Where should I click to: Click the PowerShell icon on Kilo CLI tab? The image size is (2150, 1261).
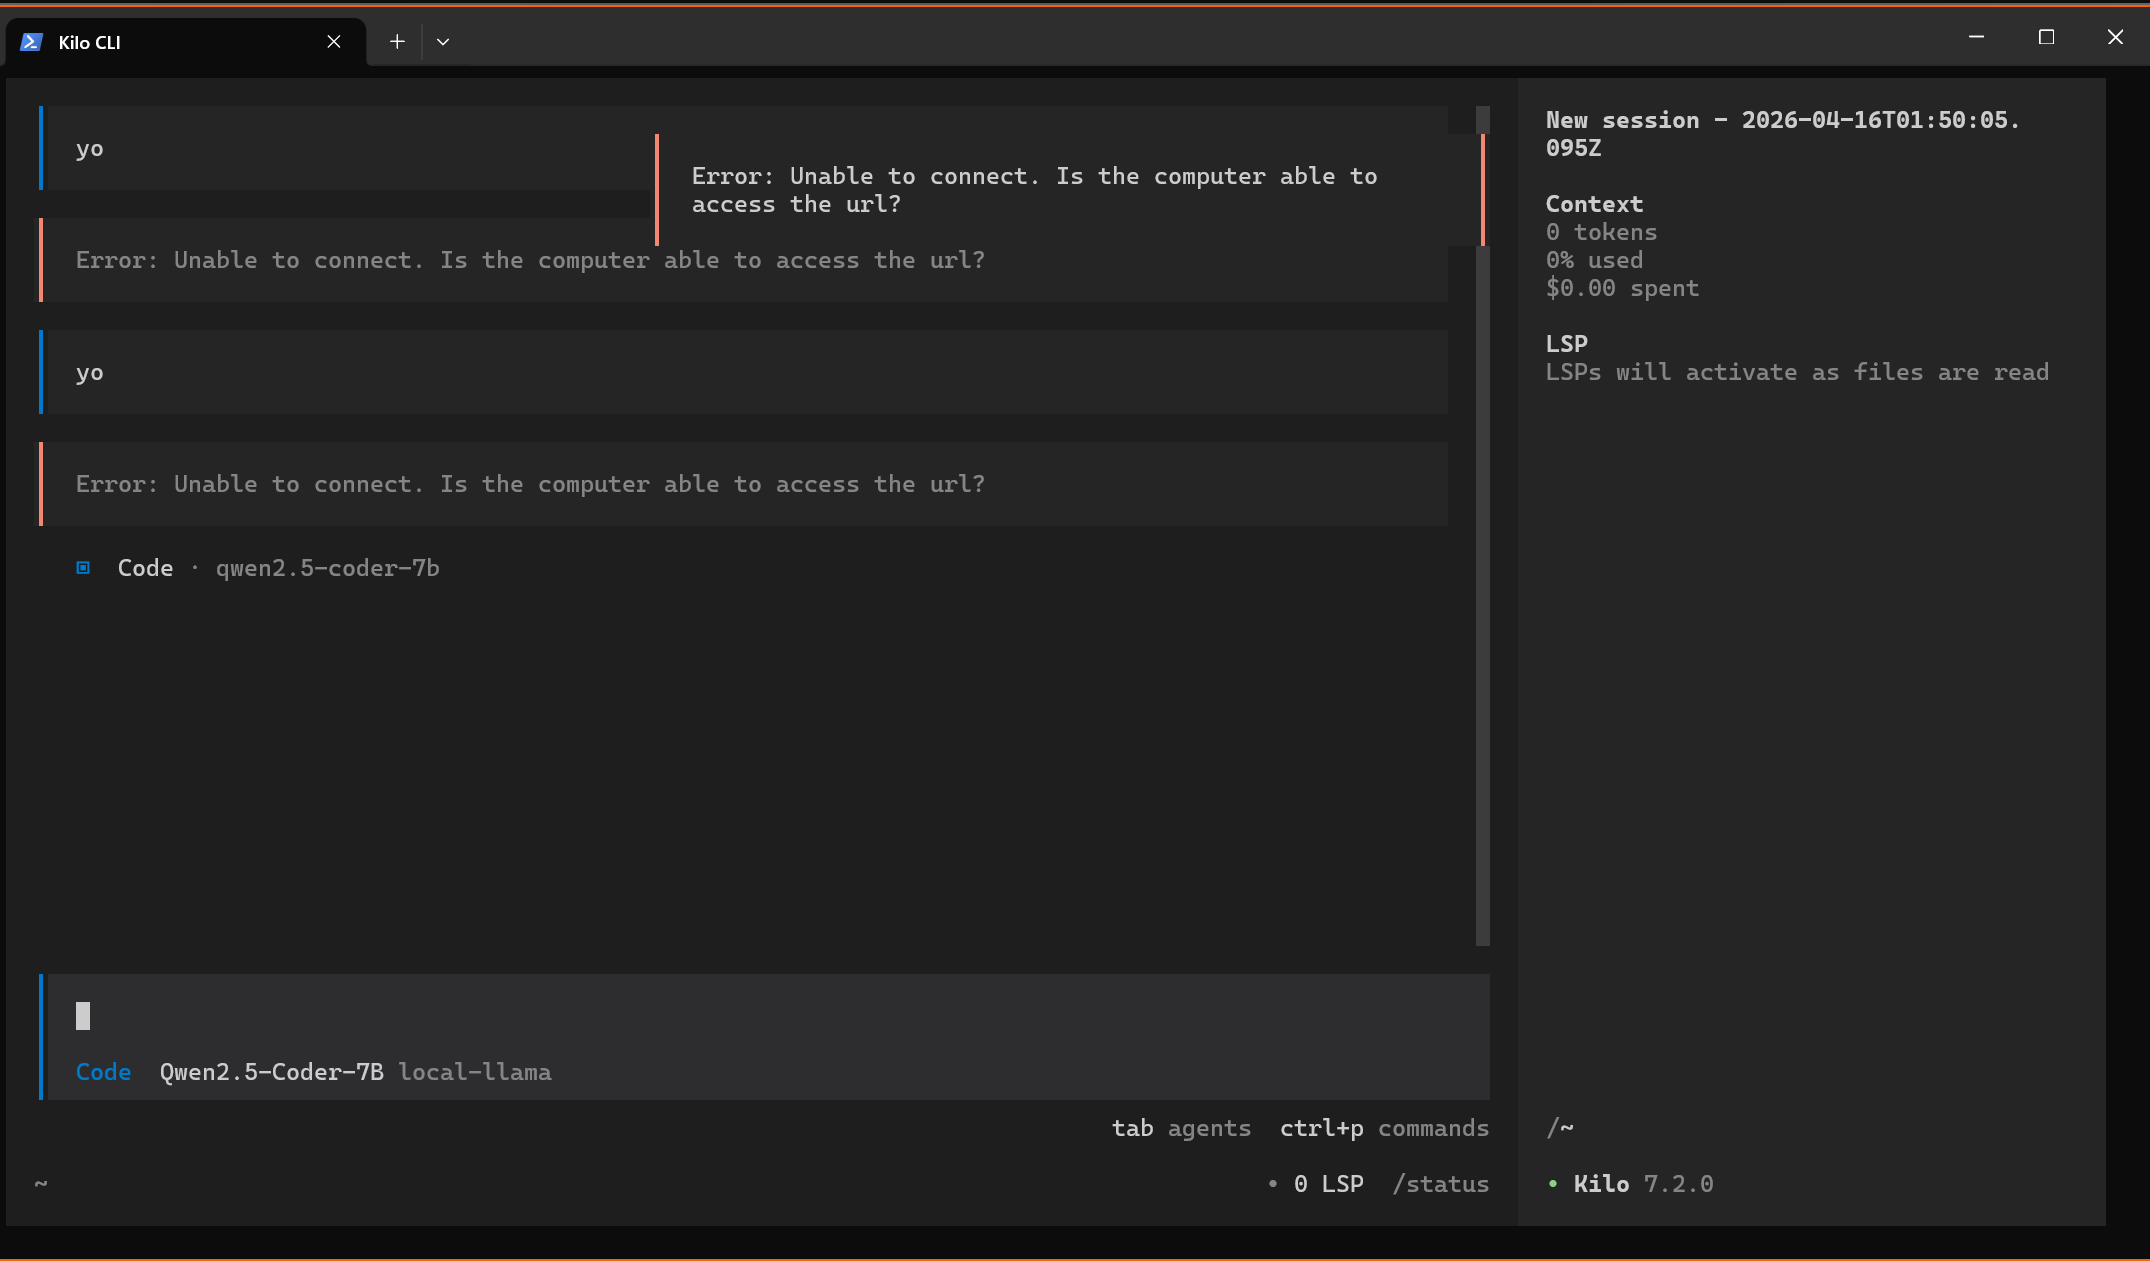(31, 42)
